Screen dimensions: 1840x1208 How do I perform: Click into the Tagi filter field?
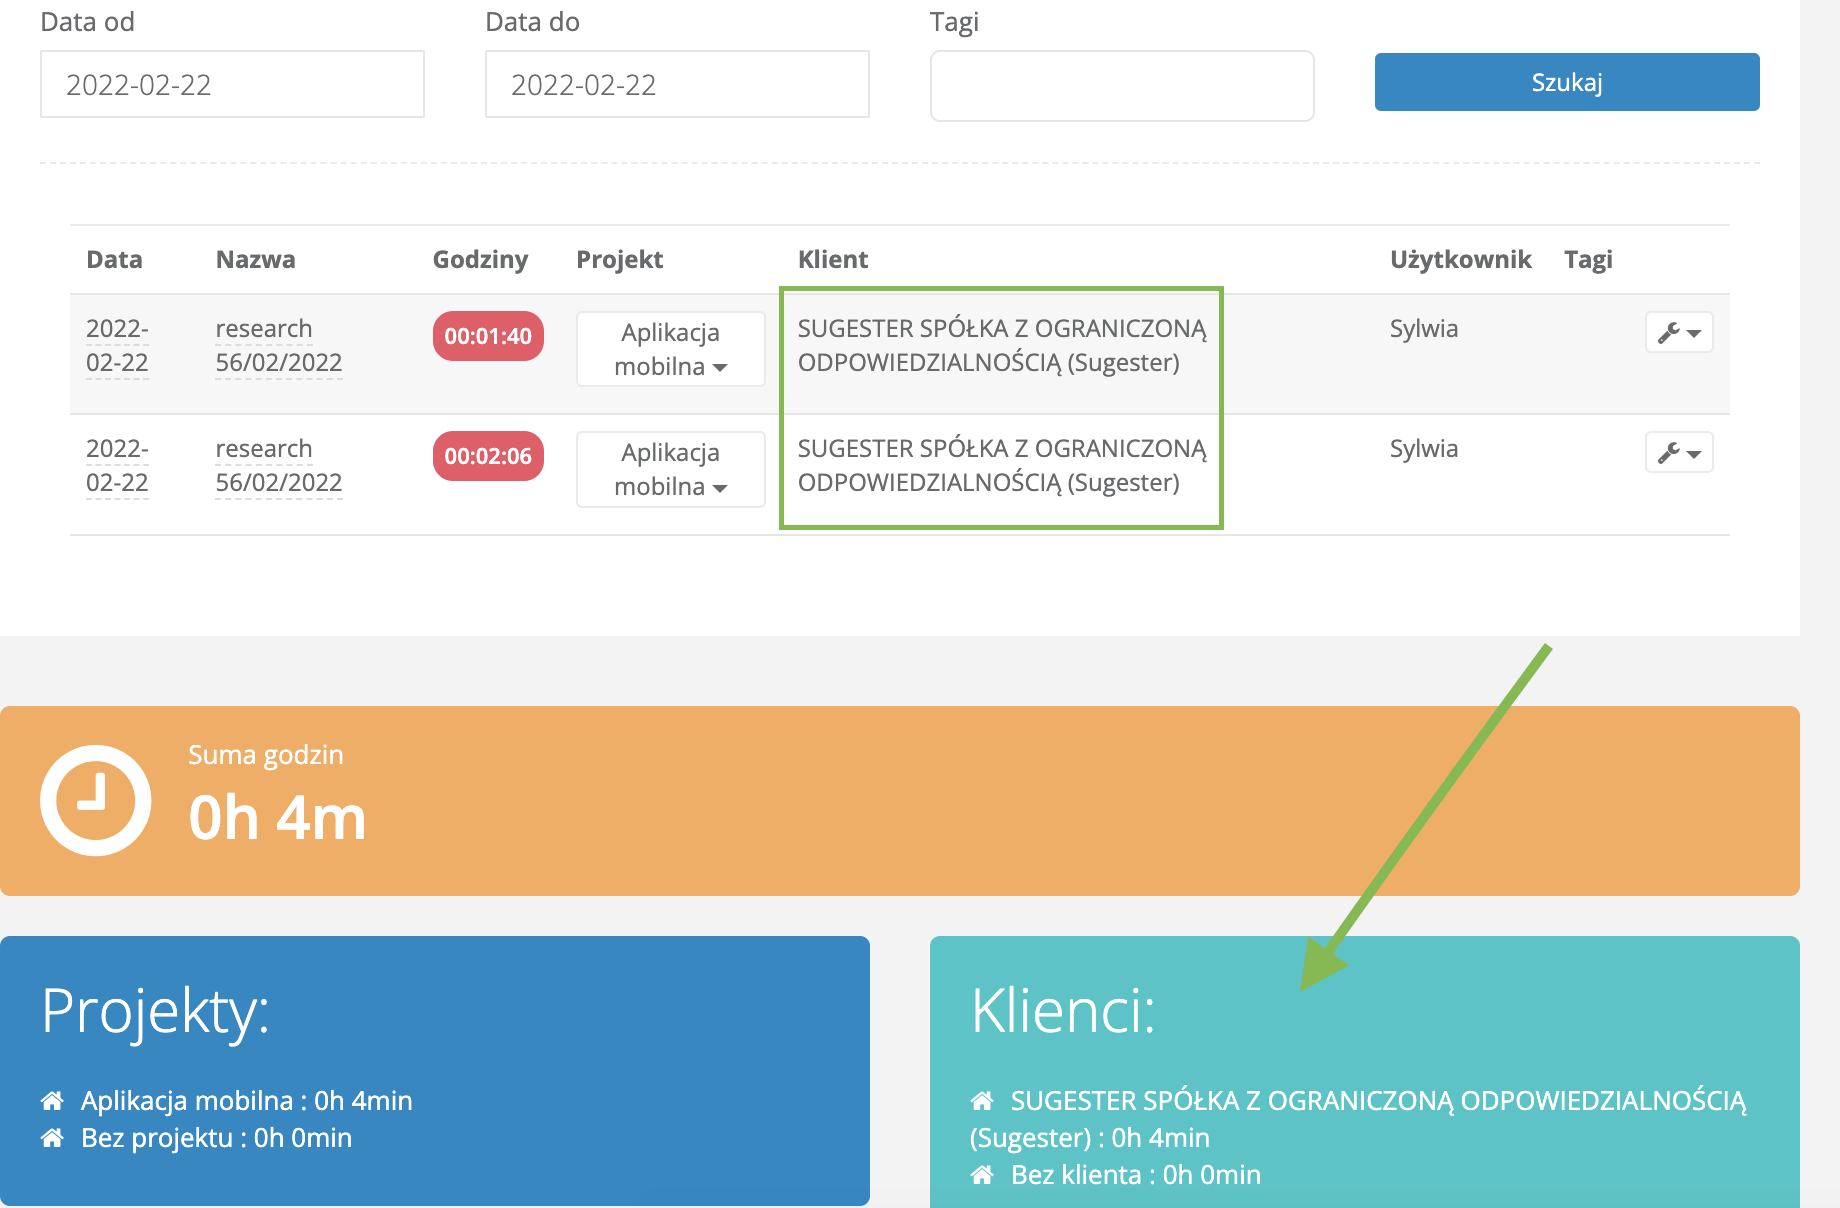click(x=1122, y=86)
